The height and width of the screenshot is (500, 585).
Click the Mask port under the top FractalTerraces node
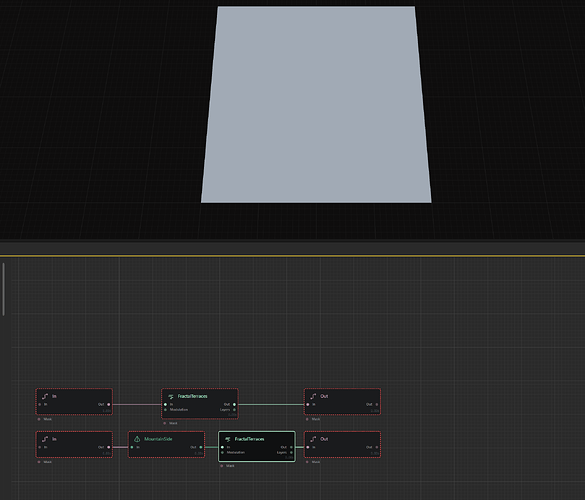(x=165, y=423)
